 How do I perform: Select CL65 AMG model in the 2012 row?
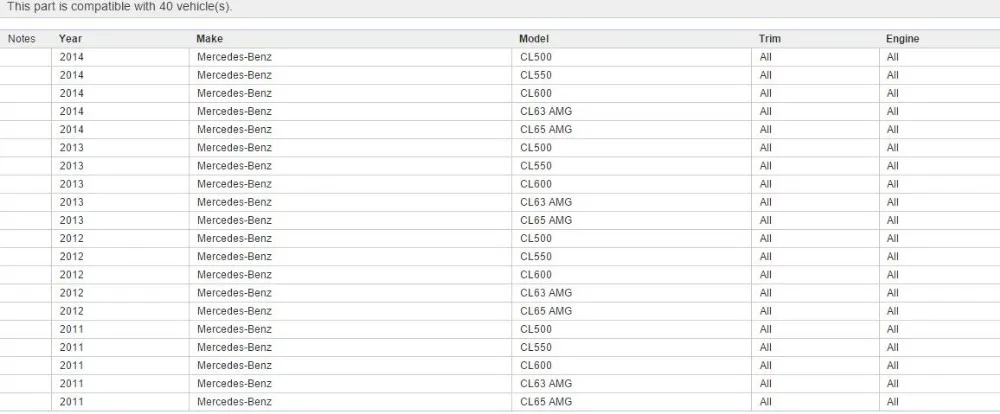pyautogui.click(x=546, y=311)
